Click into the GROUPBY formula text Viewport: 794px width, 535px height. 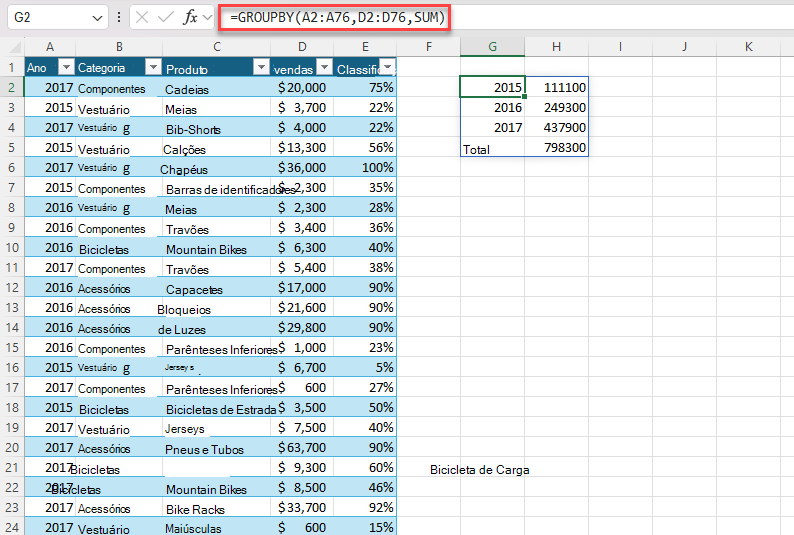point(337,18)
